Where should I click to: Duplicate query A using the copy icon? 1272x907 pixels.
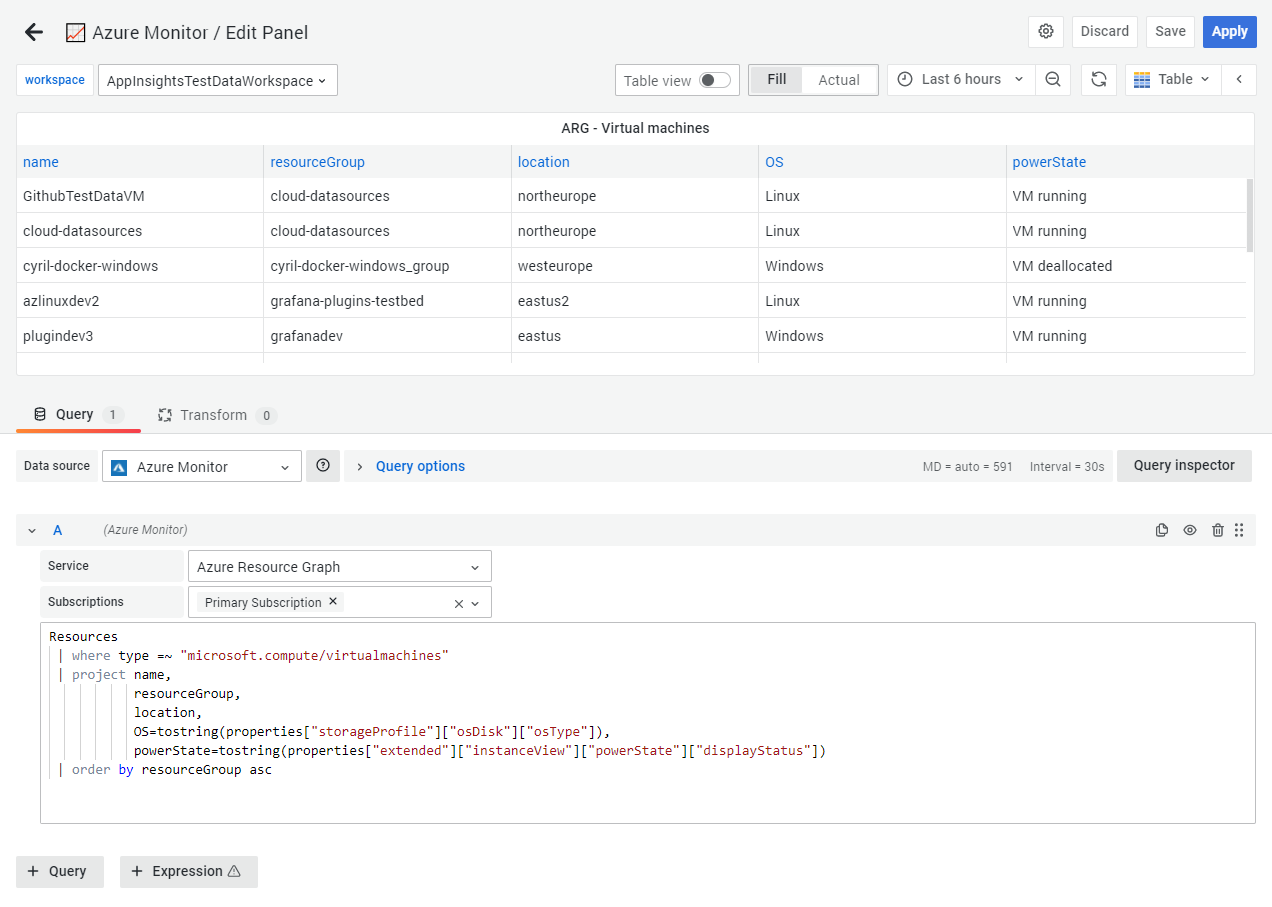(x=1161, y=530)
